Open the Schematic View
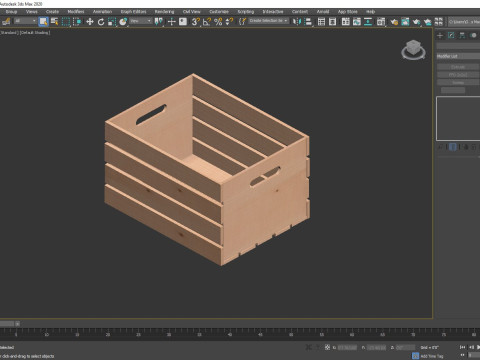The image size is (480, 360). coord(368,22)
